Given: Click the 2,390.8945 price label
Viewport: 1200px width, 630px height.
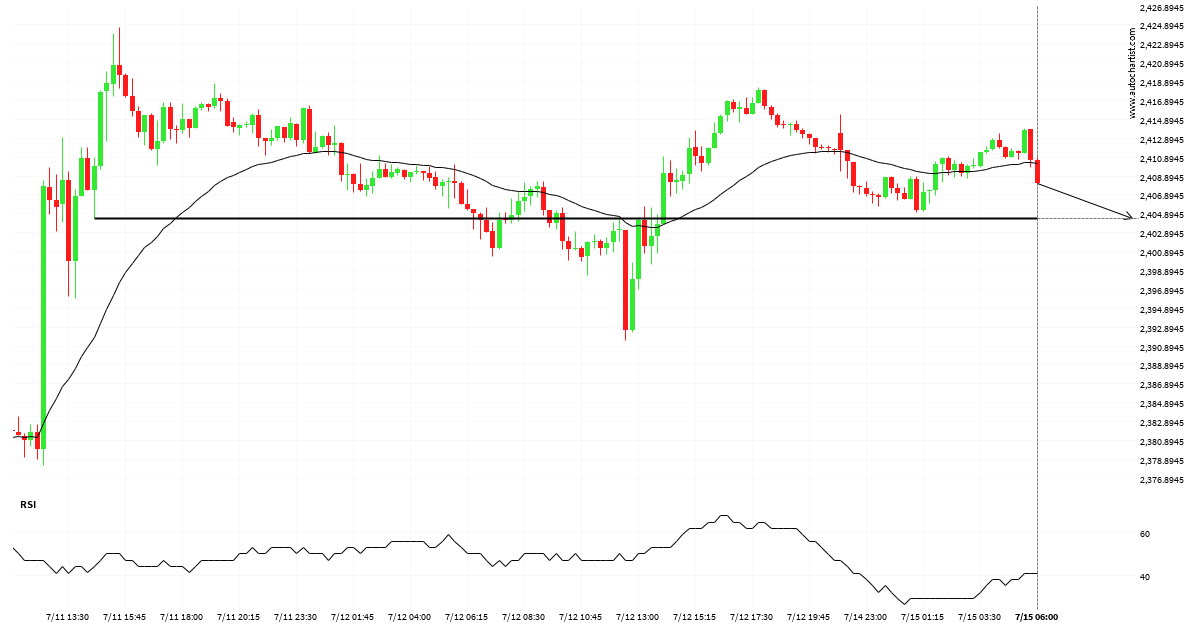Looking at the screenshot, I should tap(1161, 349).
